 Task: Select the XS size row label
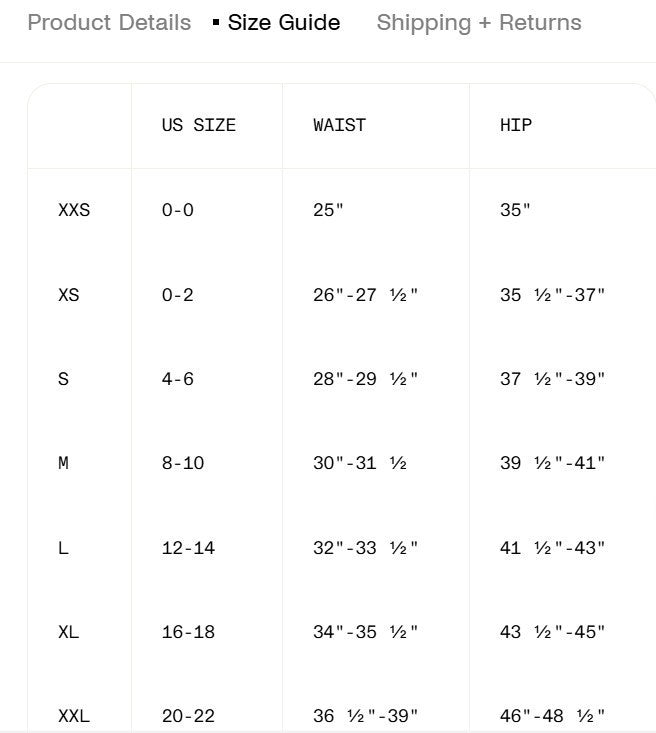click(69, 295)
